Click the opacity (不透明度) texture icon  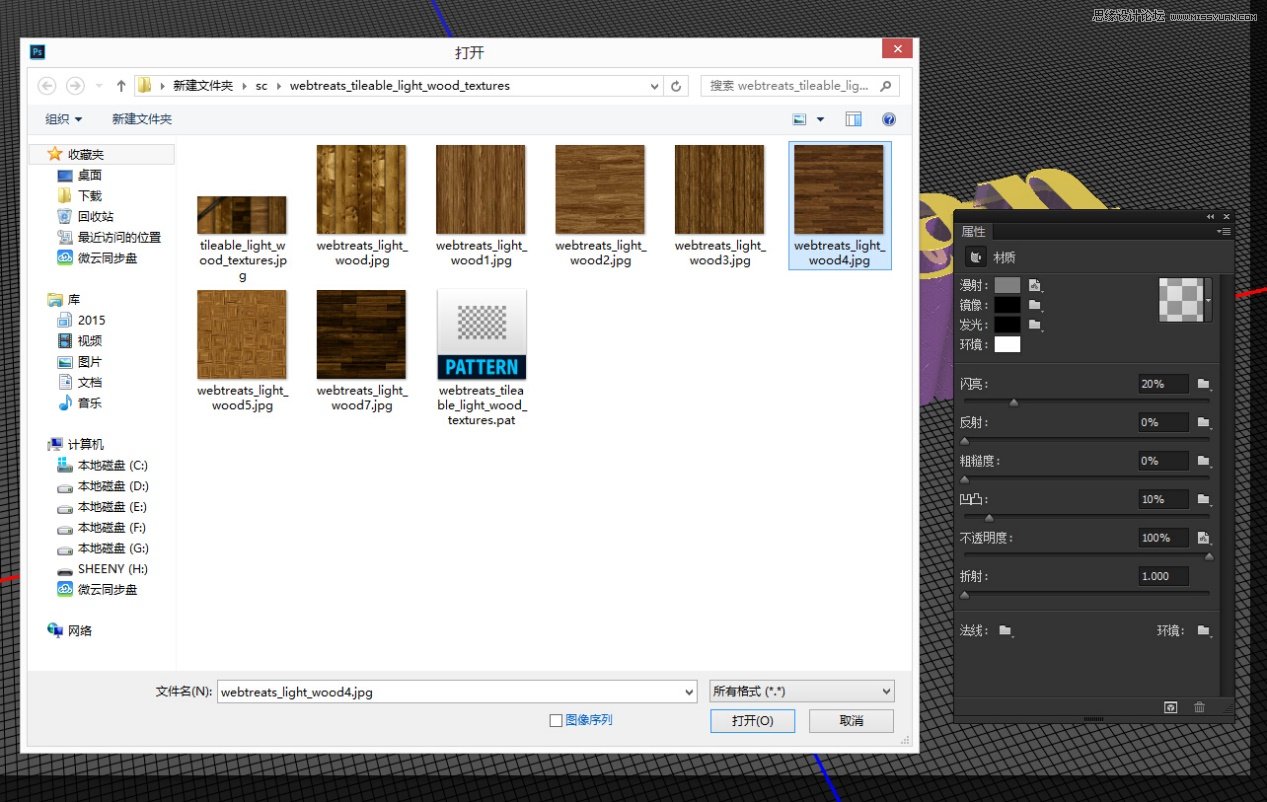[1203, 538]
